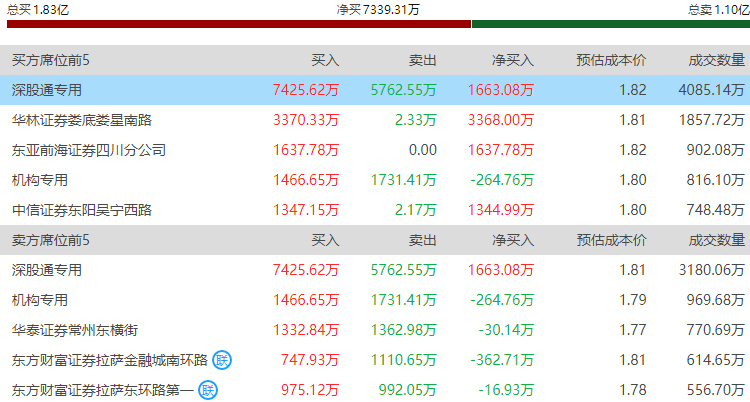This screenshot has width=750, height=402.
Task: Click the 816.10万 volume value
Action: pos(716,180)
